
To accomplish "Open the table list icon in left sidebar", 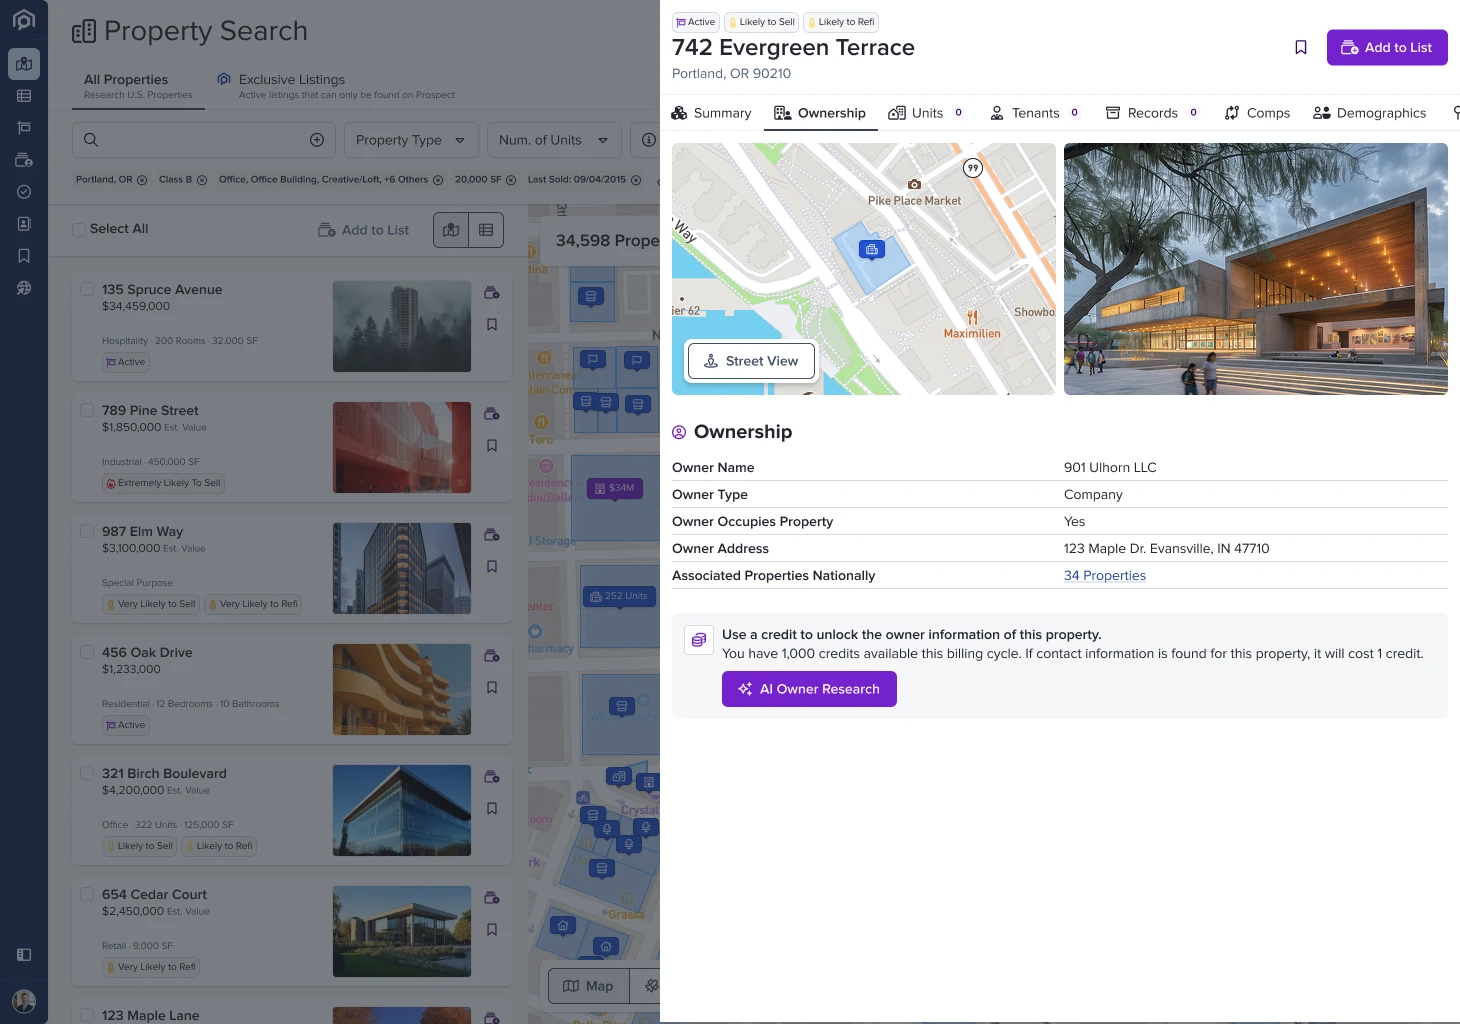I will pyautogui.click(x=24, y=96).
